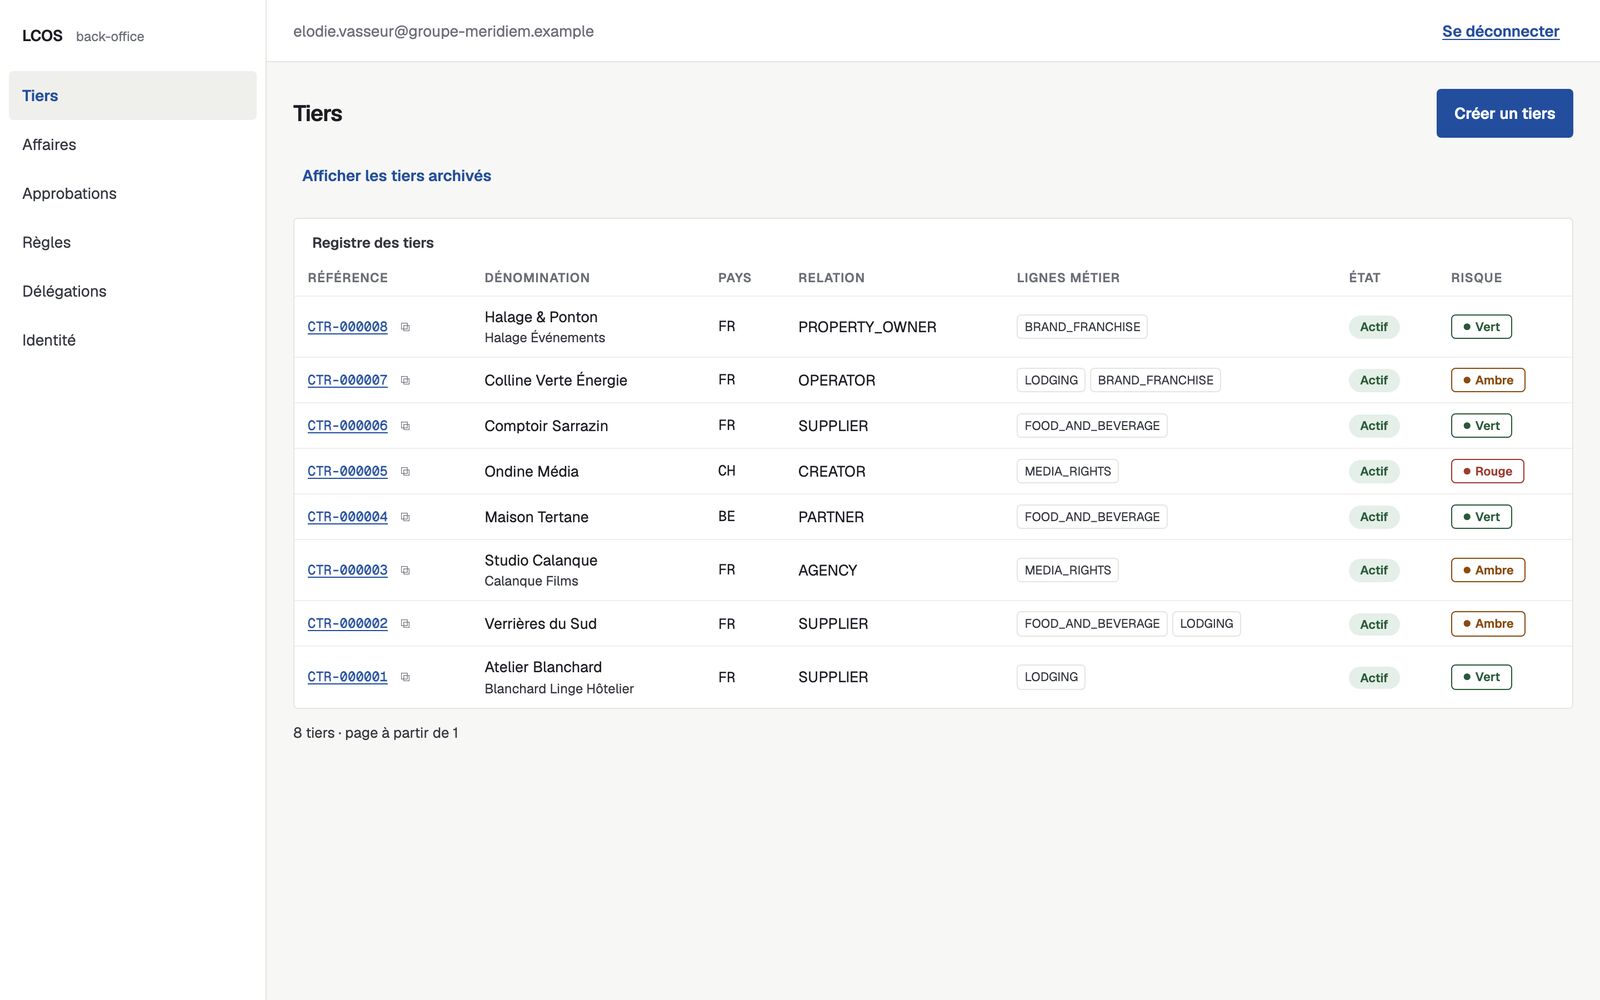Click the RISQUE column header
Image resolution: width=1600 pixels, height=1000 pixels.
tap(1476, 278)
